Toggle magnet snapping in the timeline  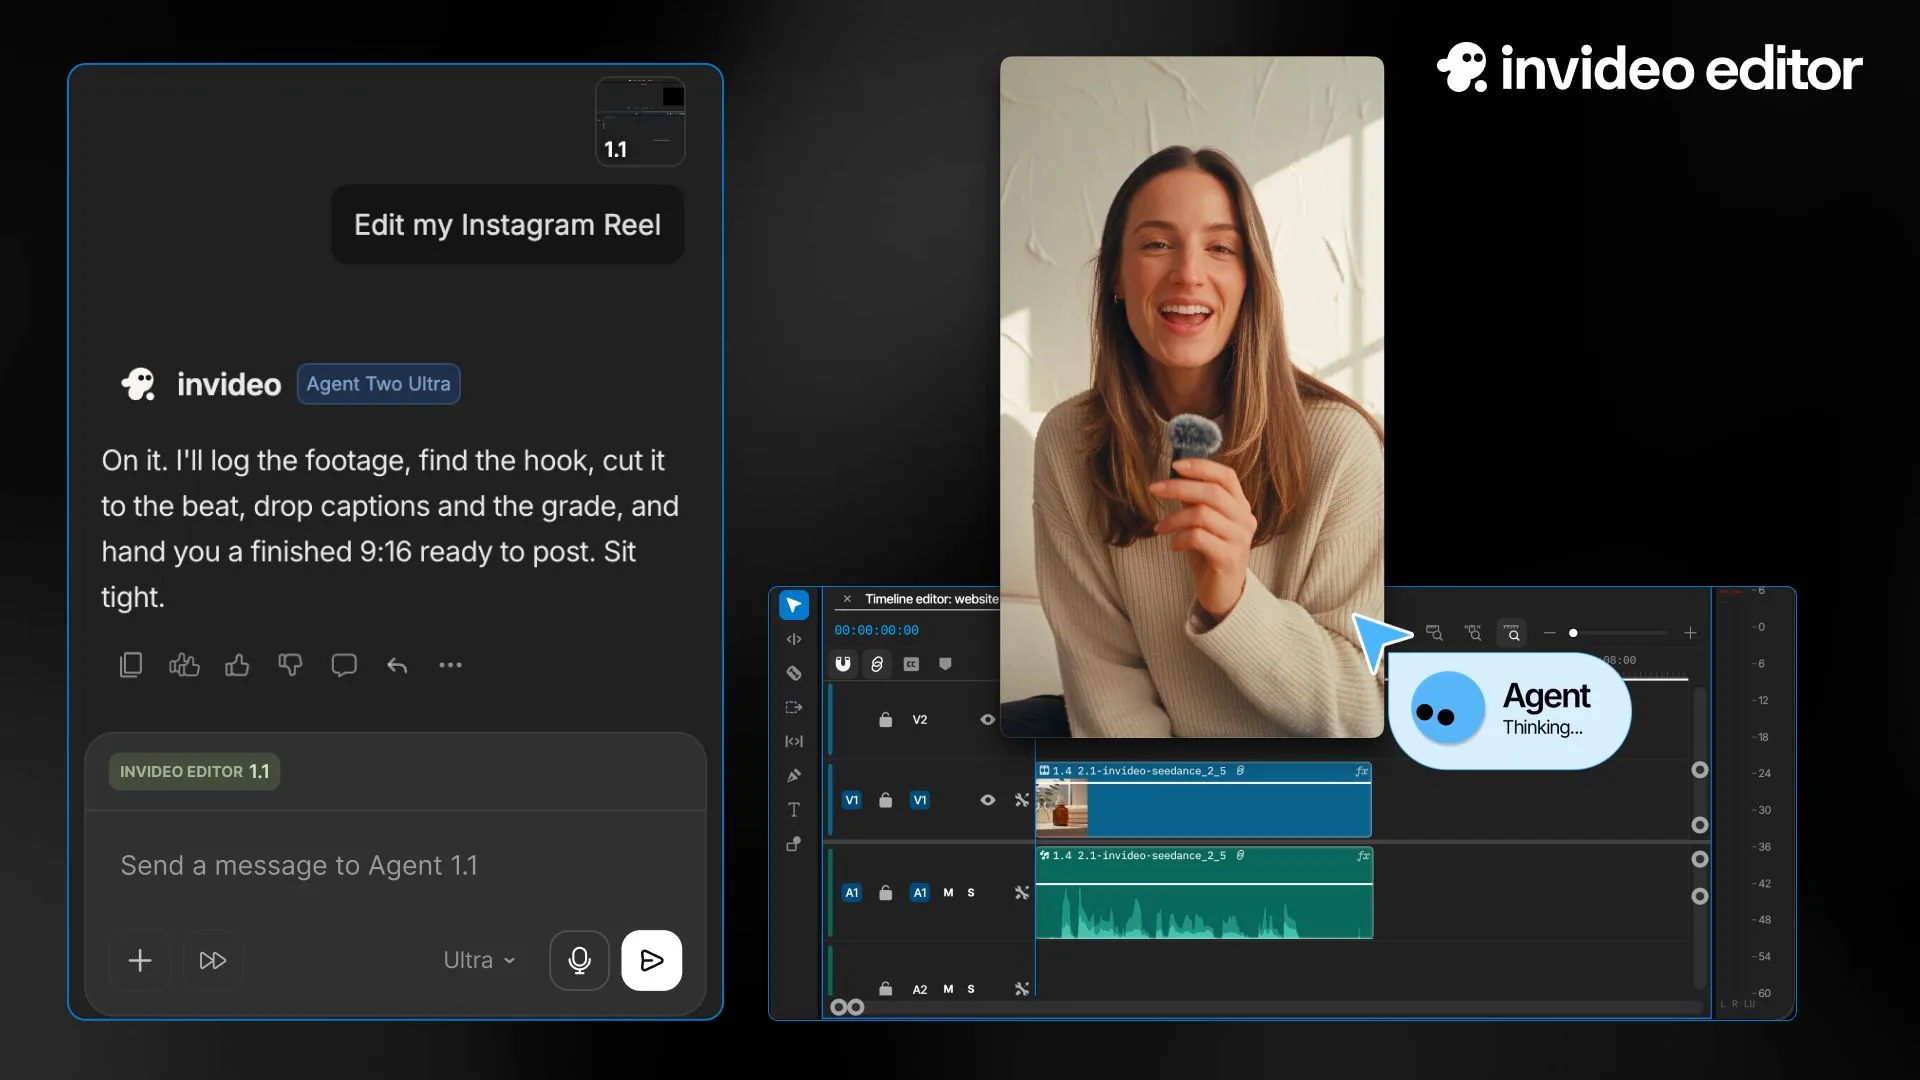tap(843, 664)
